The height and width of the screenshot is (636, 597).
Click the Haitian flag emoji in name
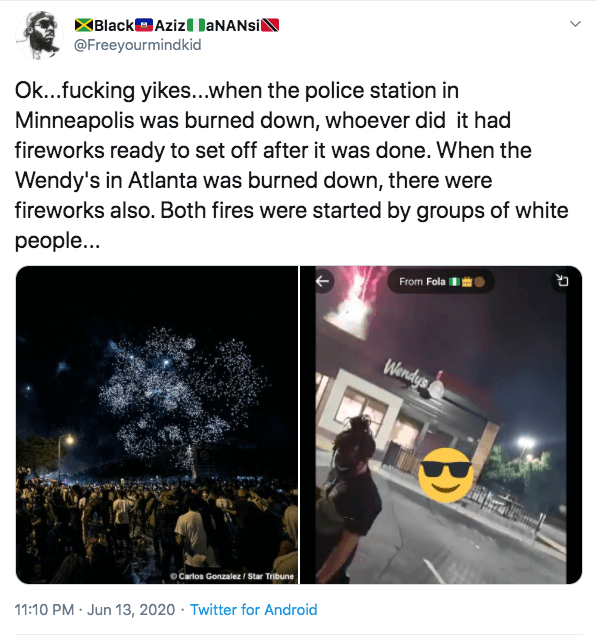pos(144,25)
